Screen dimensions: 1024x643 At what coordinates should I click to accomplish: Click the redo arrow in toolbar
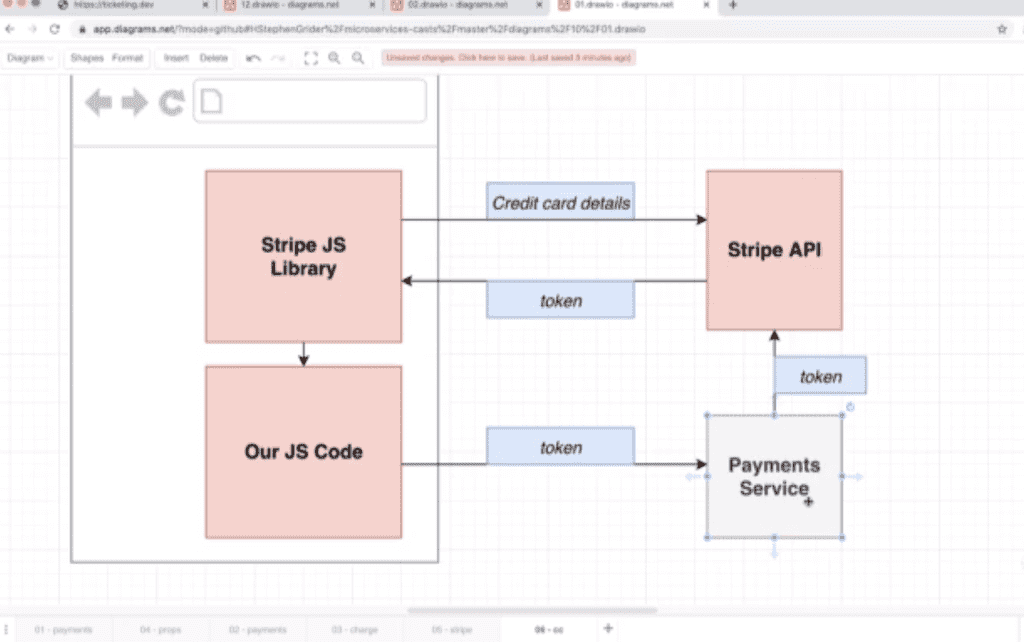pos(278,58)
